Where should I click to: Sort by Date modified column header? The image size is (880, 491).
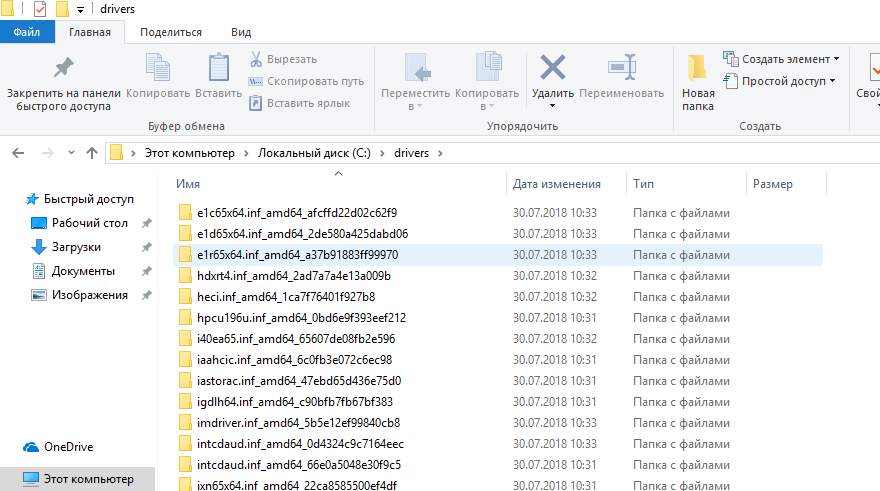click(556, 184)
